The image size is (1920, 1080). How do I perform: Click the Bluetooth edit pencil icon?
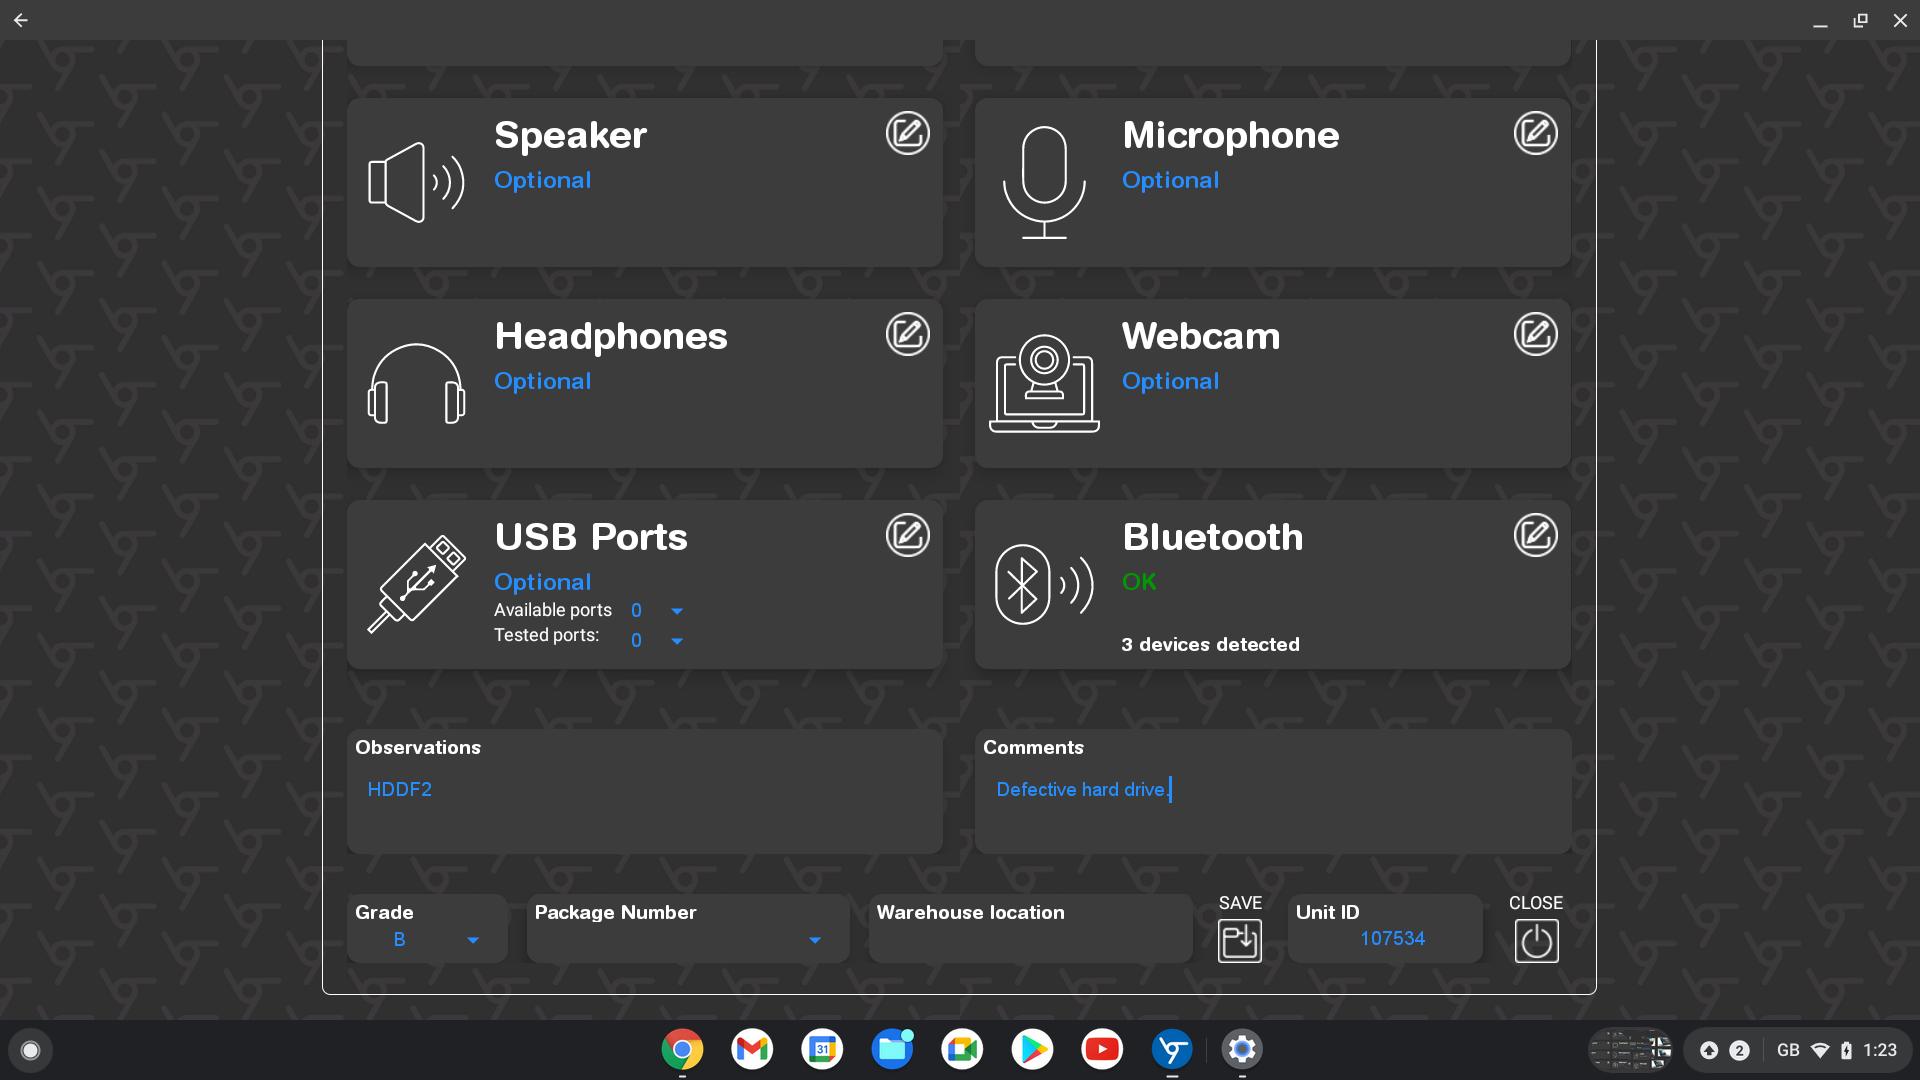1535,535
